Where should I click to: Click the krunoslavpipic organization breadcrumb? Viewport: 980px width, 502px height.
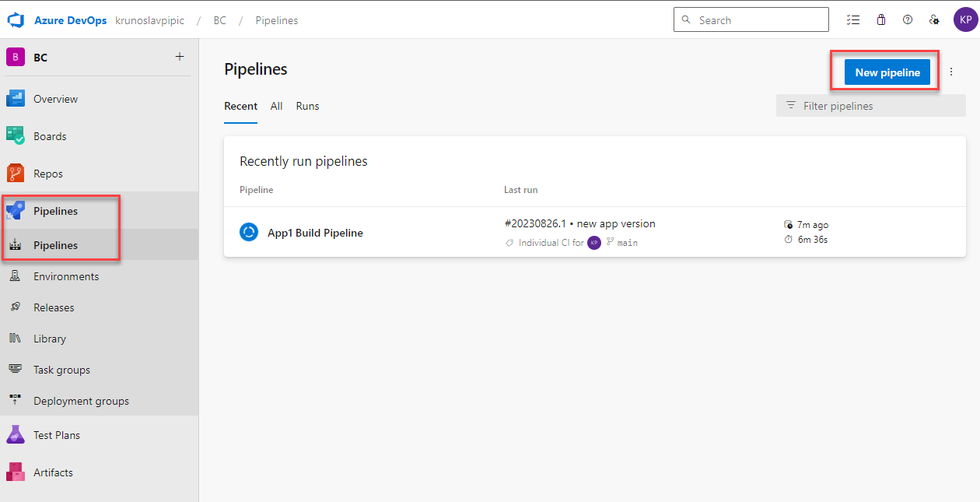[x=149, y=20]
